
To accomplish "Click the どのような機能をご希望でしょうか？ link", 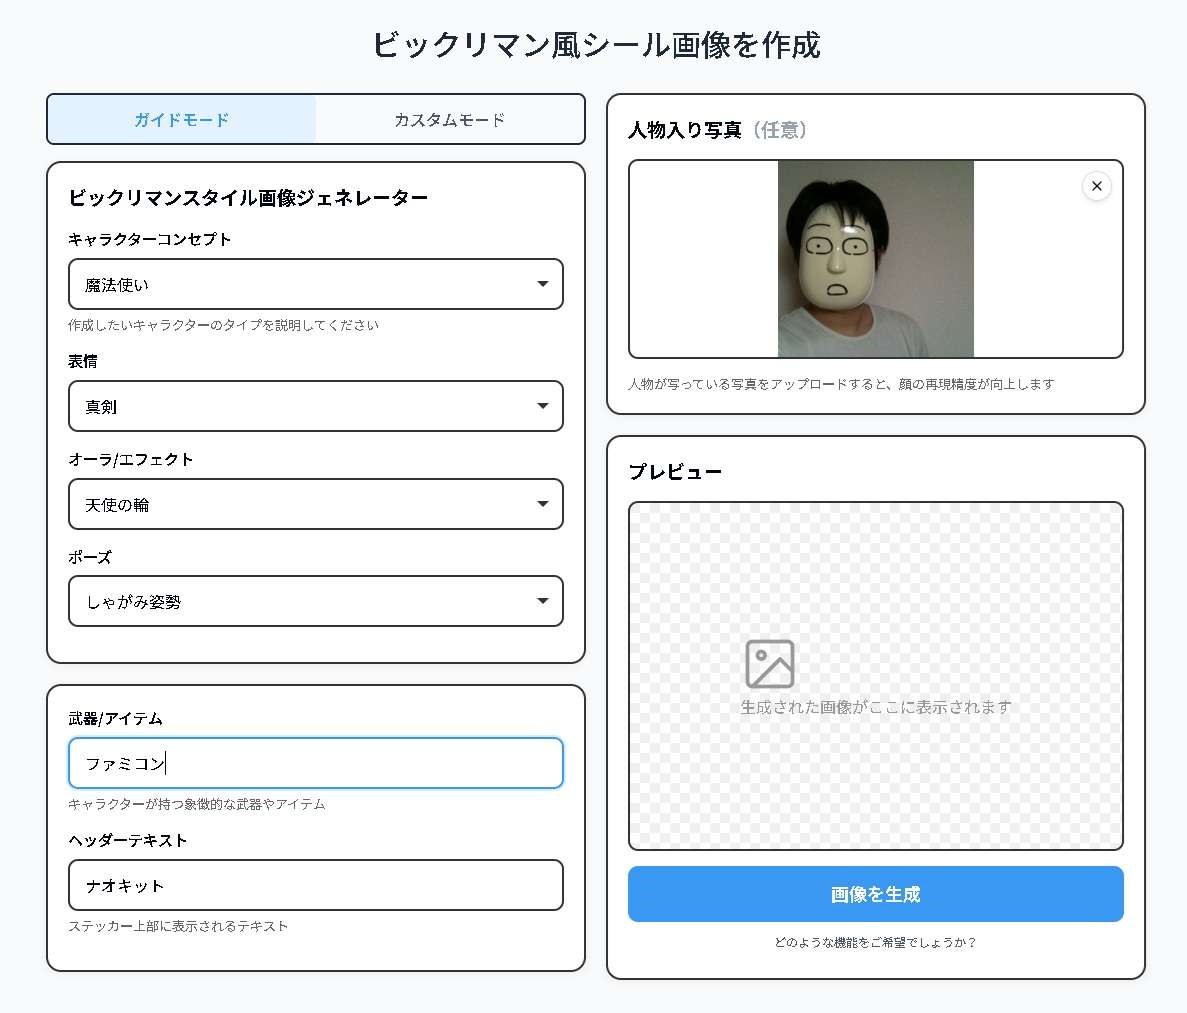I will [875, 942].
